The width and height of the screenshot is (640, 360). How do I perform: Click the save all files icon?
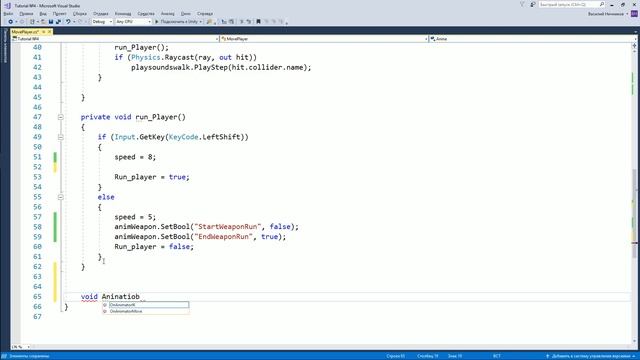(x=58, y=22)
